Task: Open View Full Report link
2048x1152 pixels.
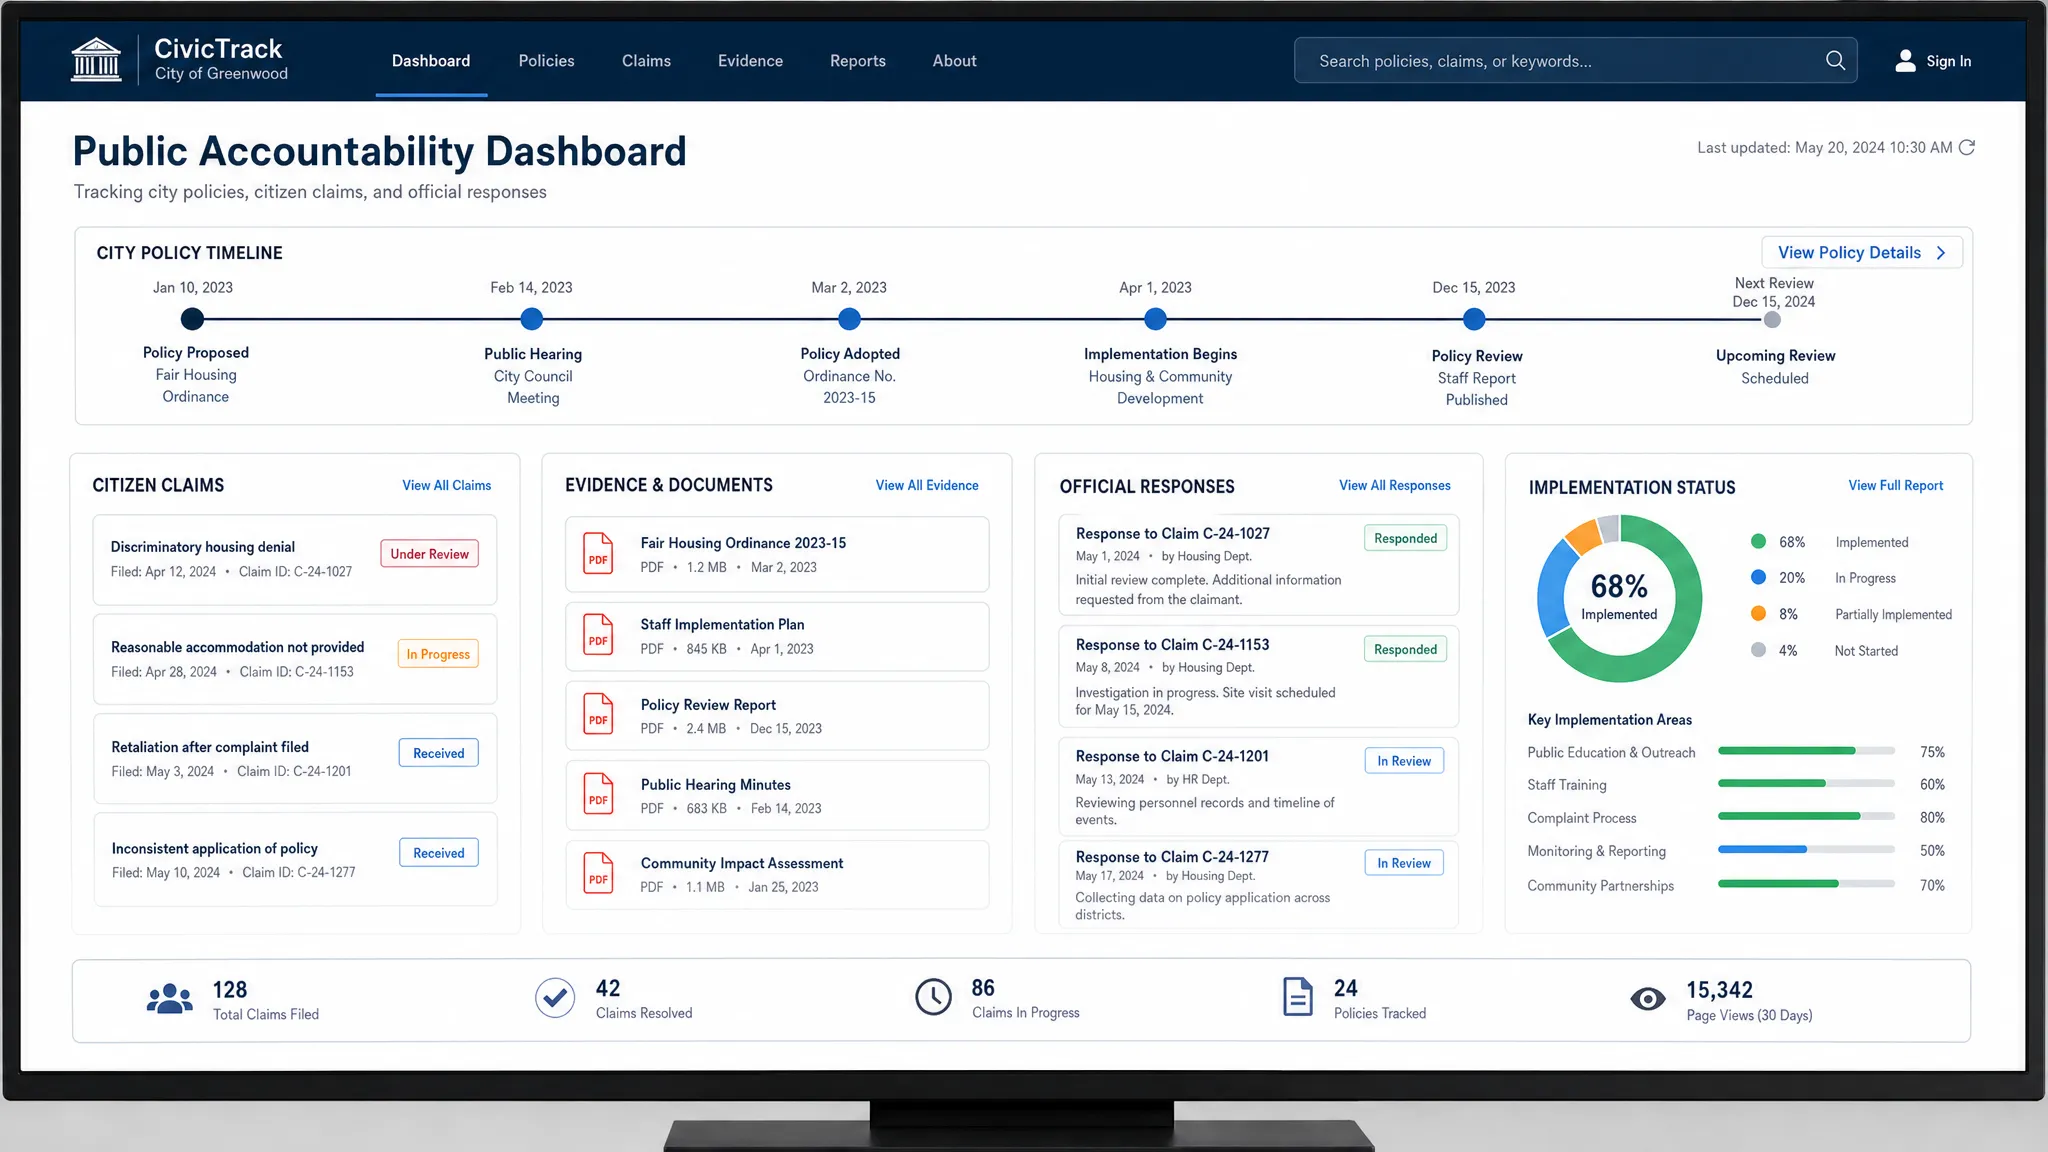Action: [x=1895, y=485]
